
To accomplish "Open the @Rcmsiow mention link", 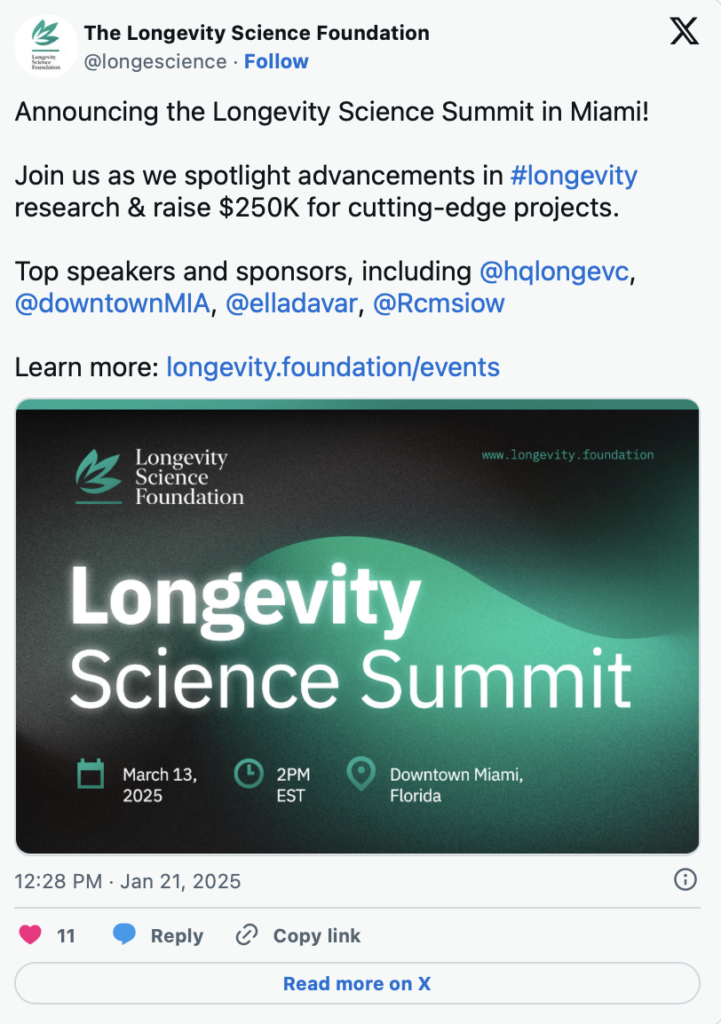I will [439, 303].
